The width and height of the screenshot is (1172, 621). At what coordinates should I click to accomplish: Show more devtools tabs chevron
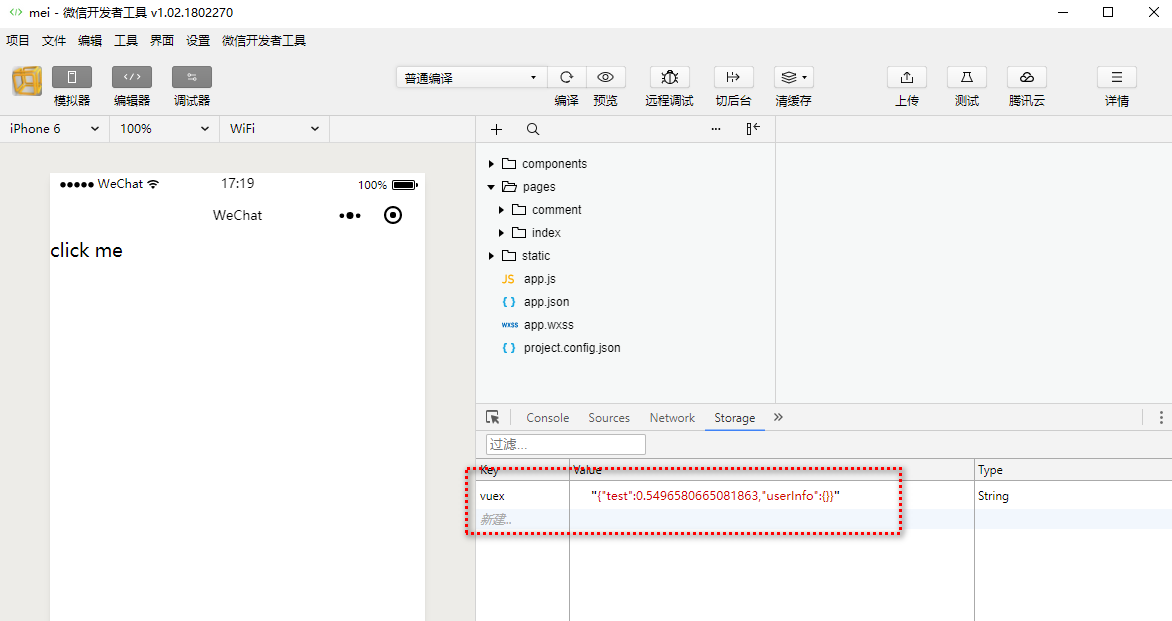778,417
